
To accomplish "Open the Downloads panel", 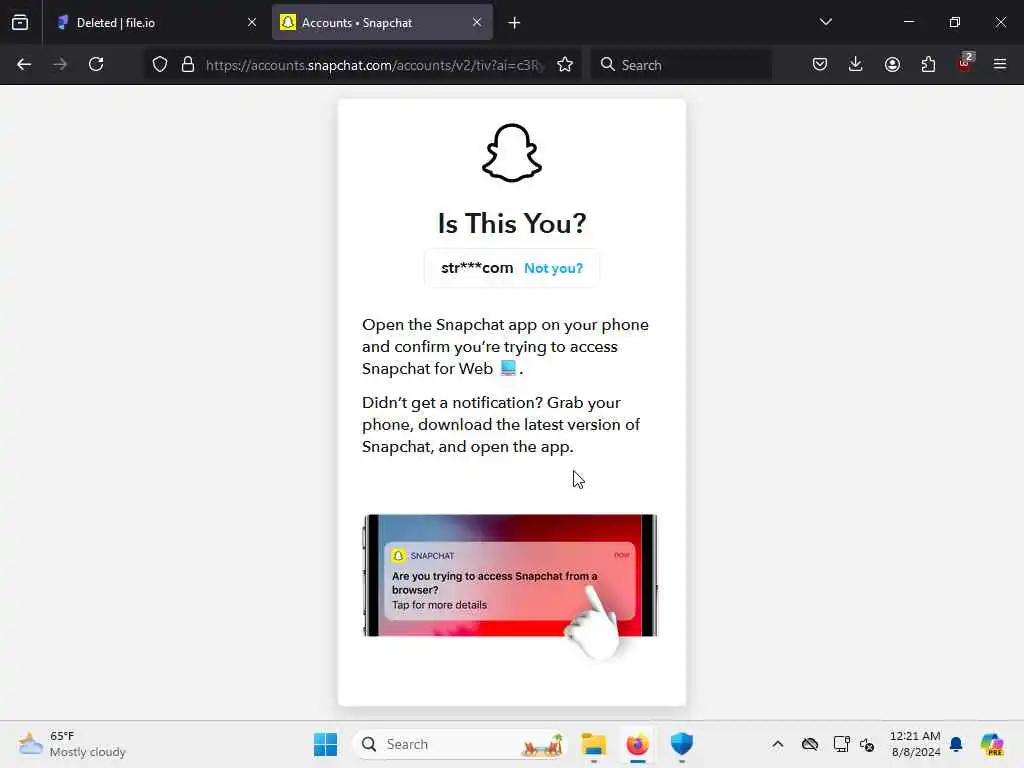I will [x=856, y=64].
